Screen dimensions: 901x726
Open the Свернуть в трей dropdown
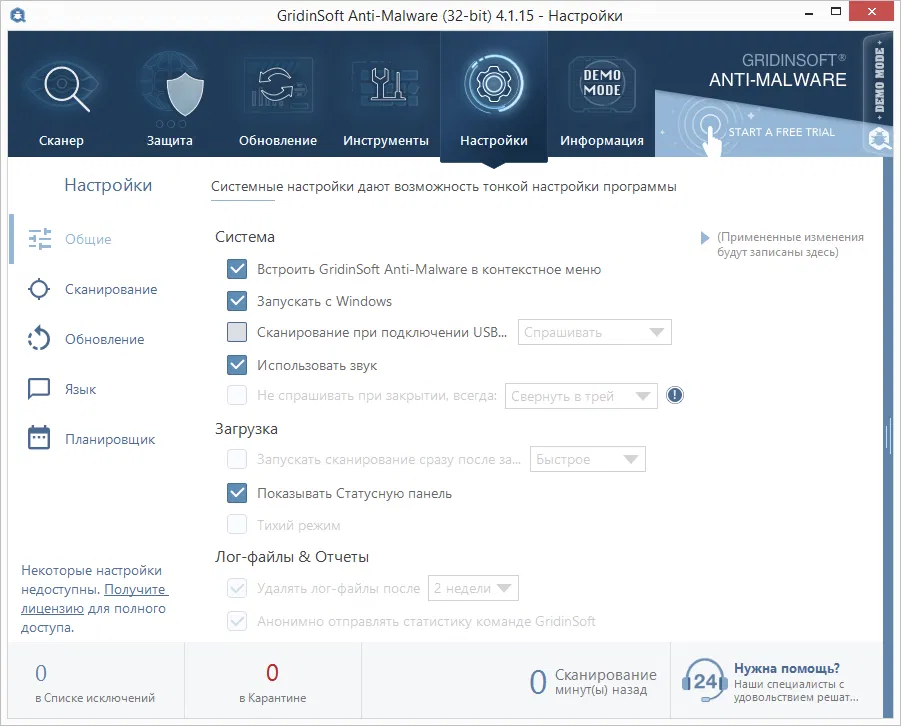(581, 396)
